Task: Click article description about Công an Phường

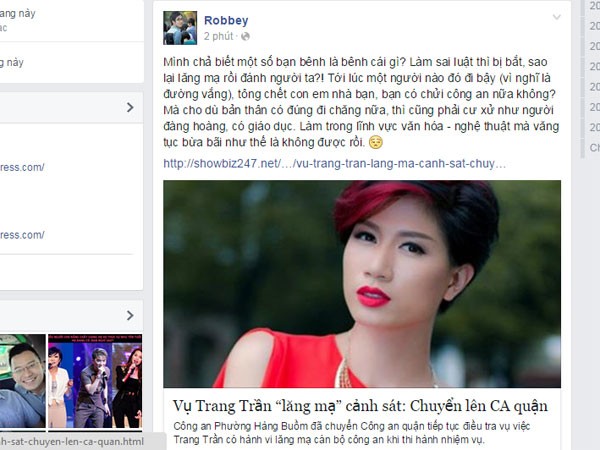Action: (352, 433)
